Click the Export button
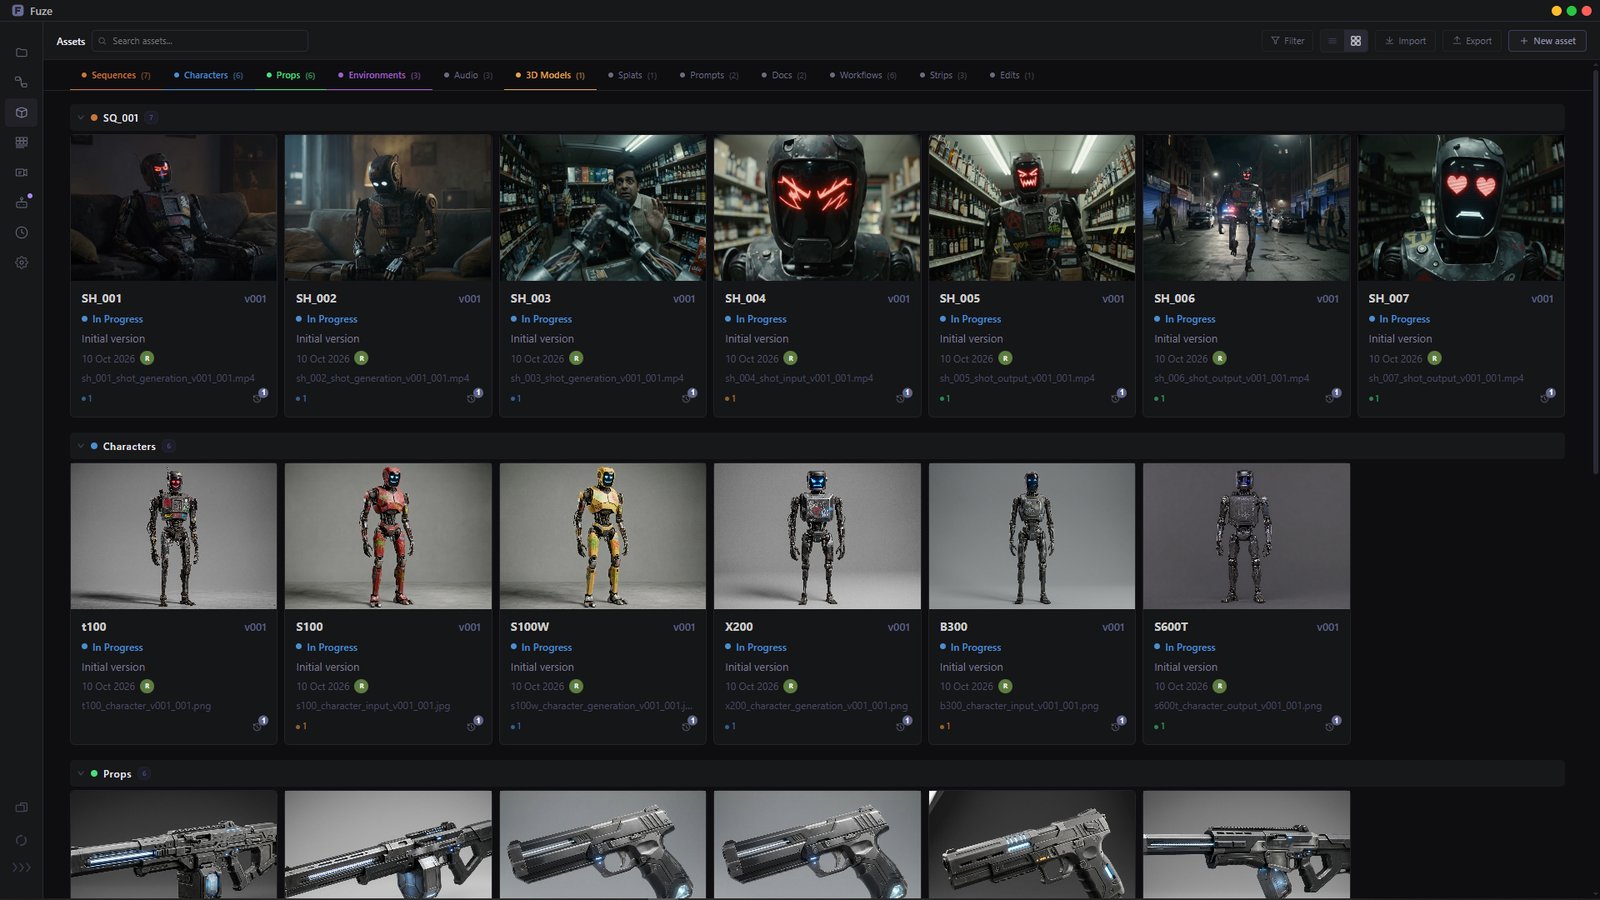The image size is (1600, 900). (1472, 41)
